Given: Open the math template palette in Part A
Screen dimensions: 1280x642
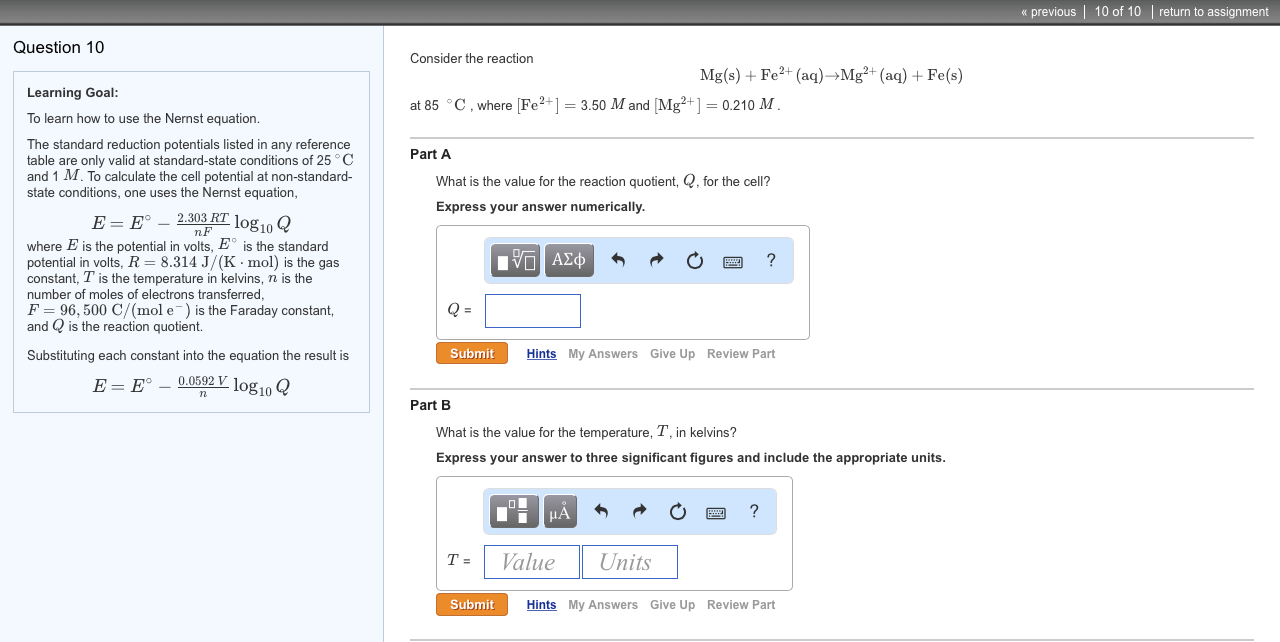Looking at the screenshot, I should click(x=512, y=259).
